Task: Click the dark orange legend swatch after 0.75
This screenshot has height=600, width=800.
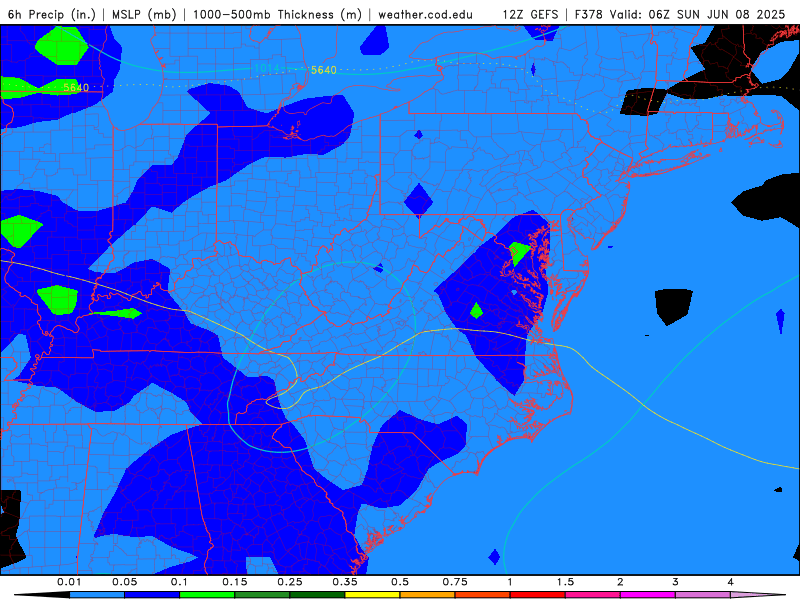Action: point(483,595)
